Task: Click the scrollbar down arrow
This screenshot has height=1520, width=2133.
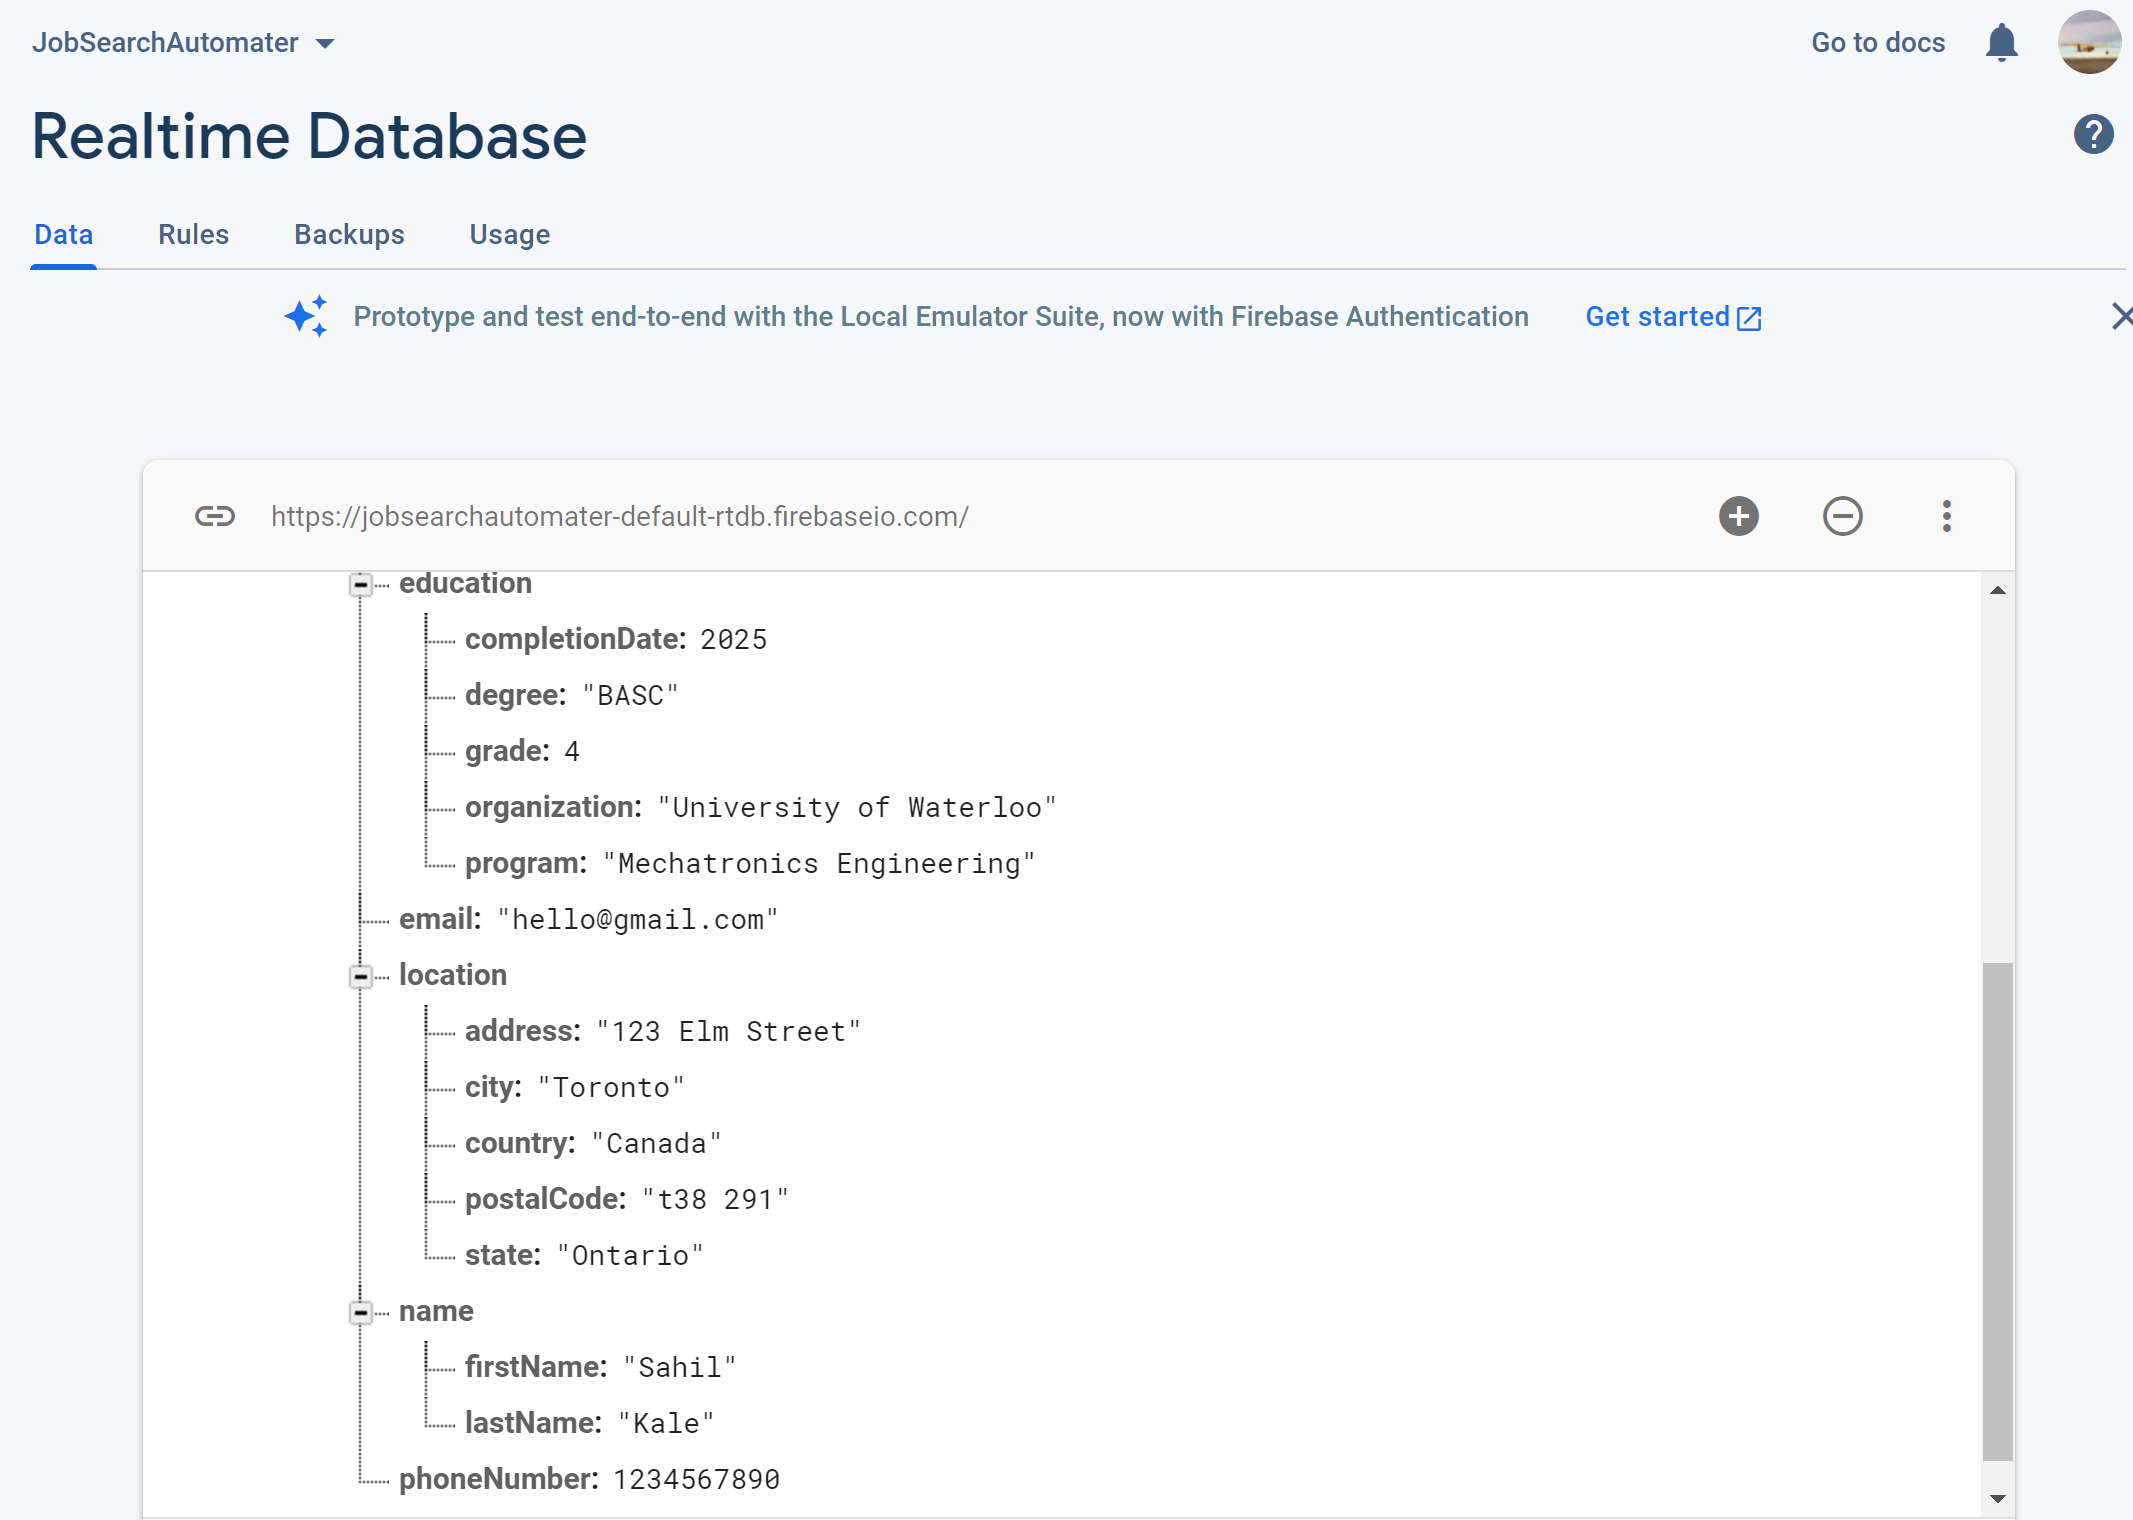Action: coord(1997,1498)
